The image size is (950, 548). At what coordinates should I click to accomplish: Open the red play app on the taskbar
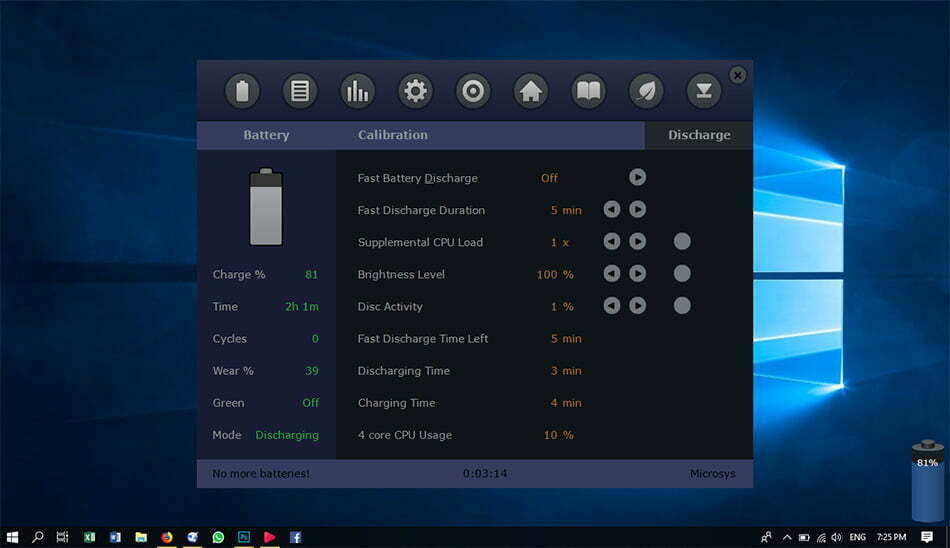270,537
